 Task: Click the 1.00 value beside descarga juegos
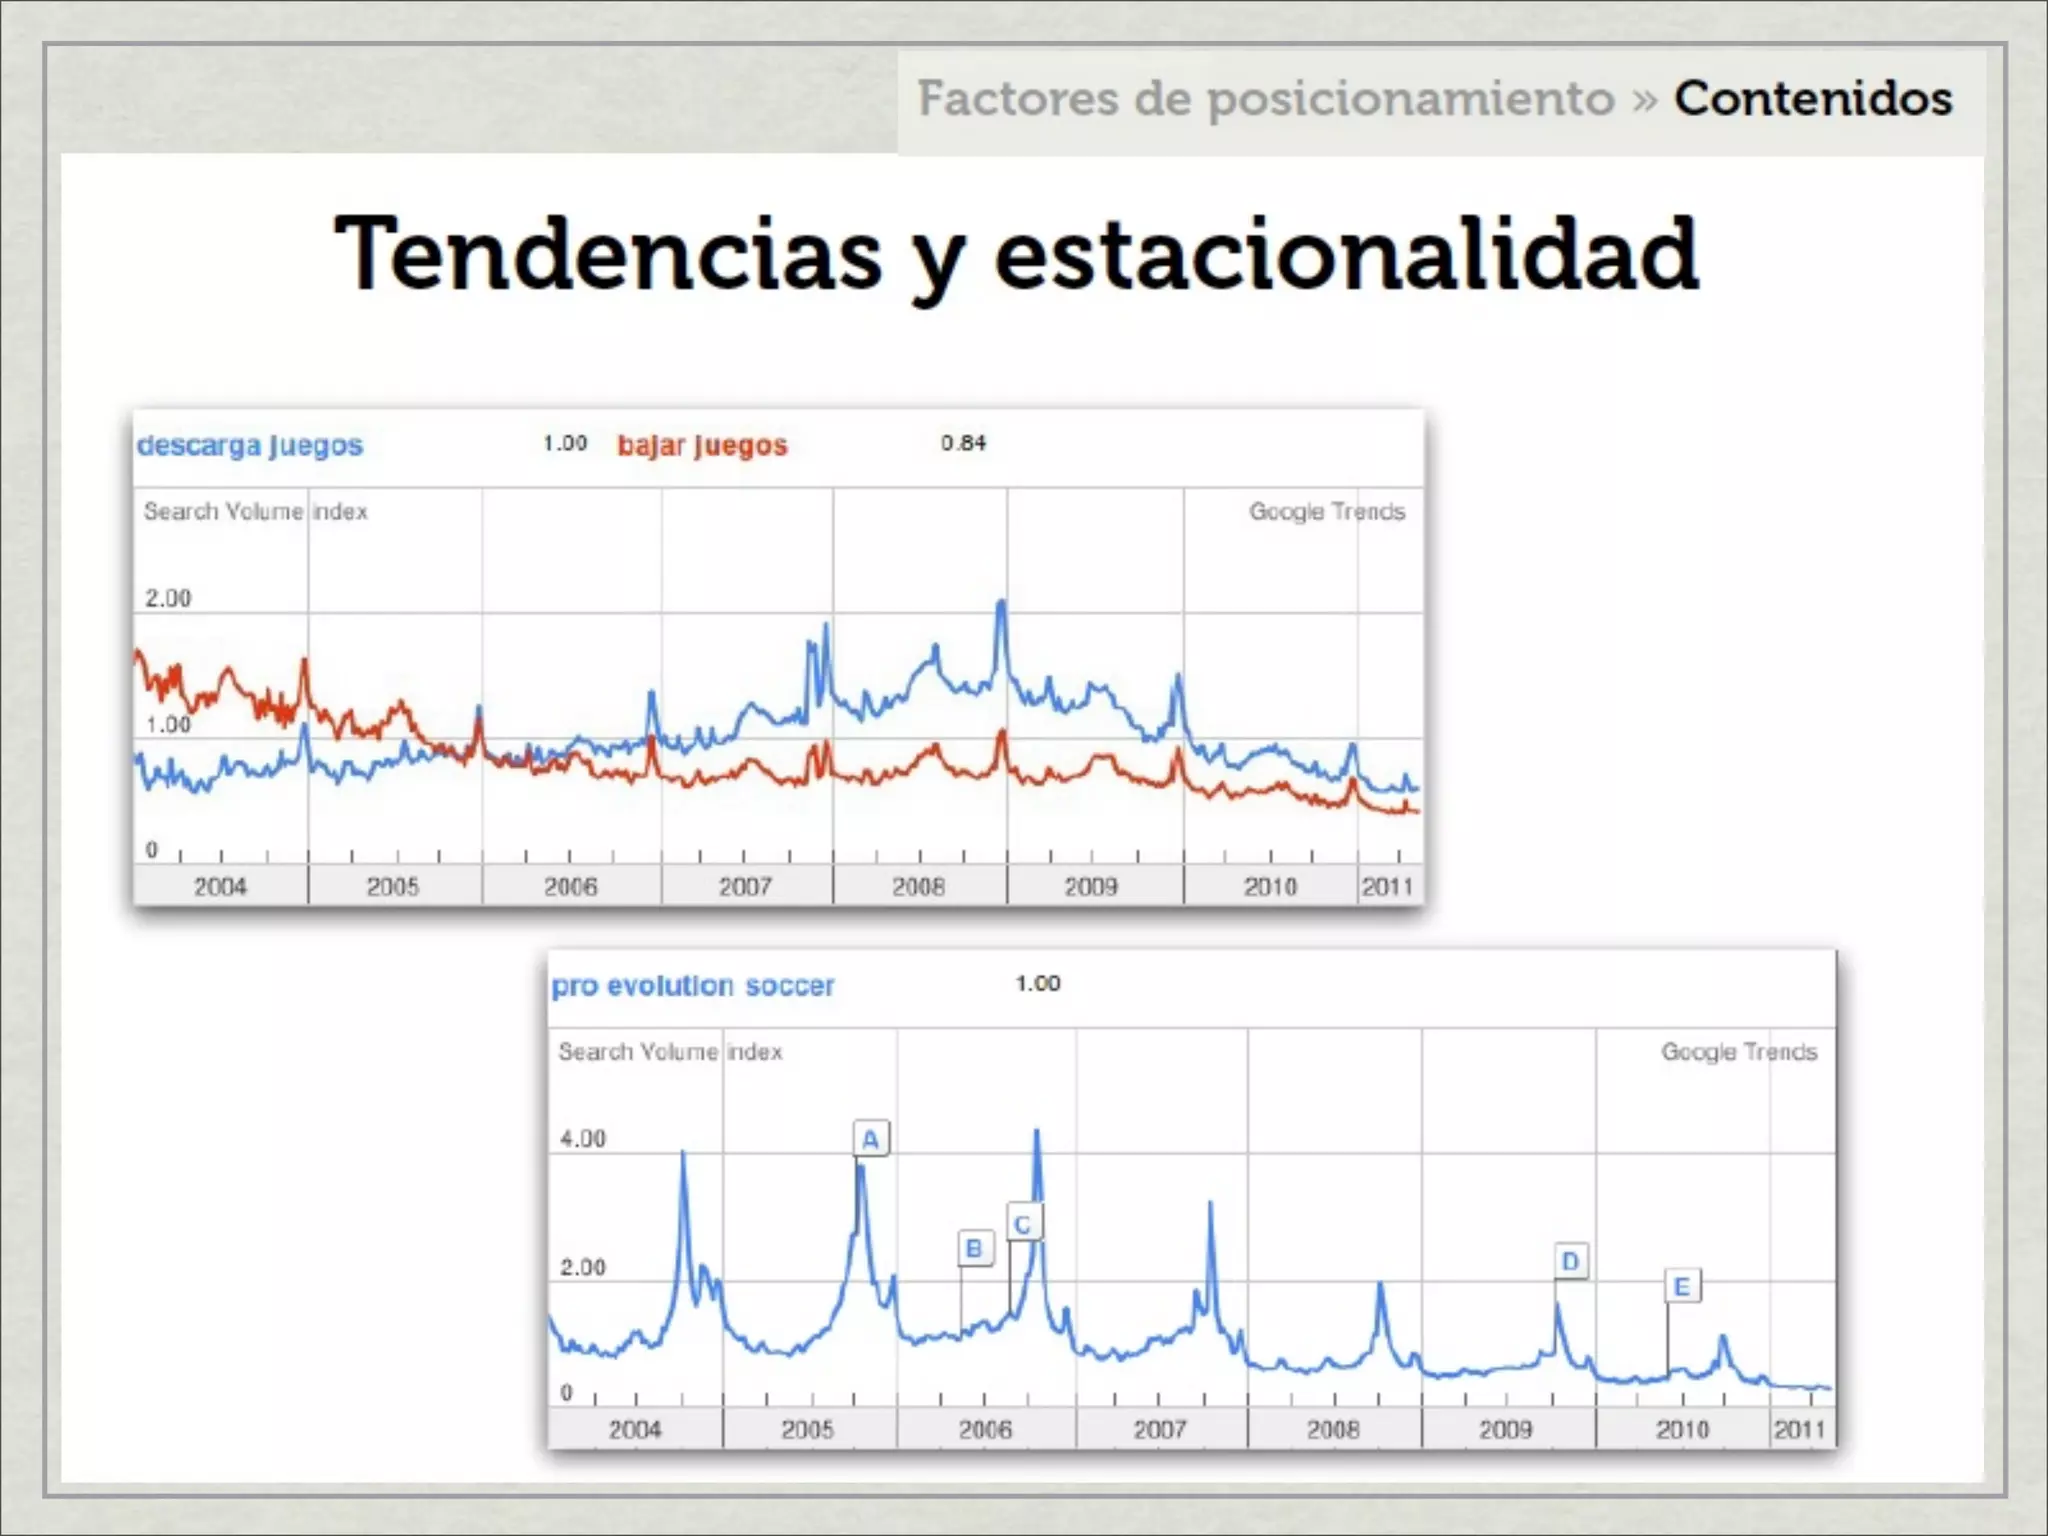(565, 443)
